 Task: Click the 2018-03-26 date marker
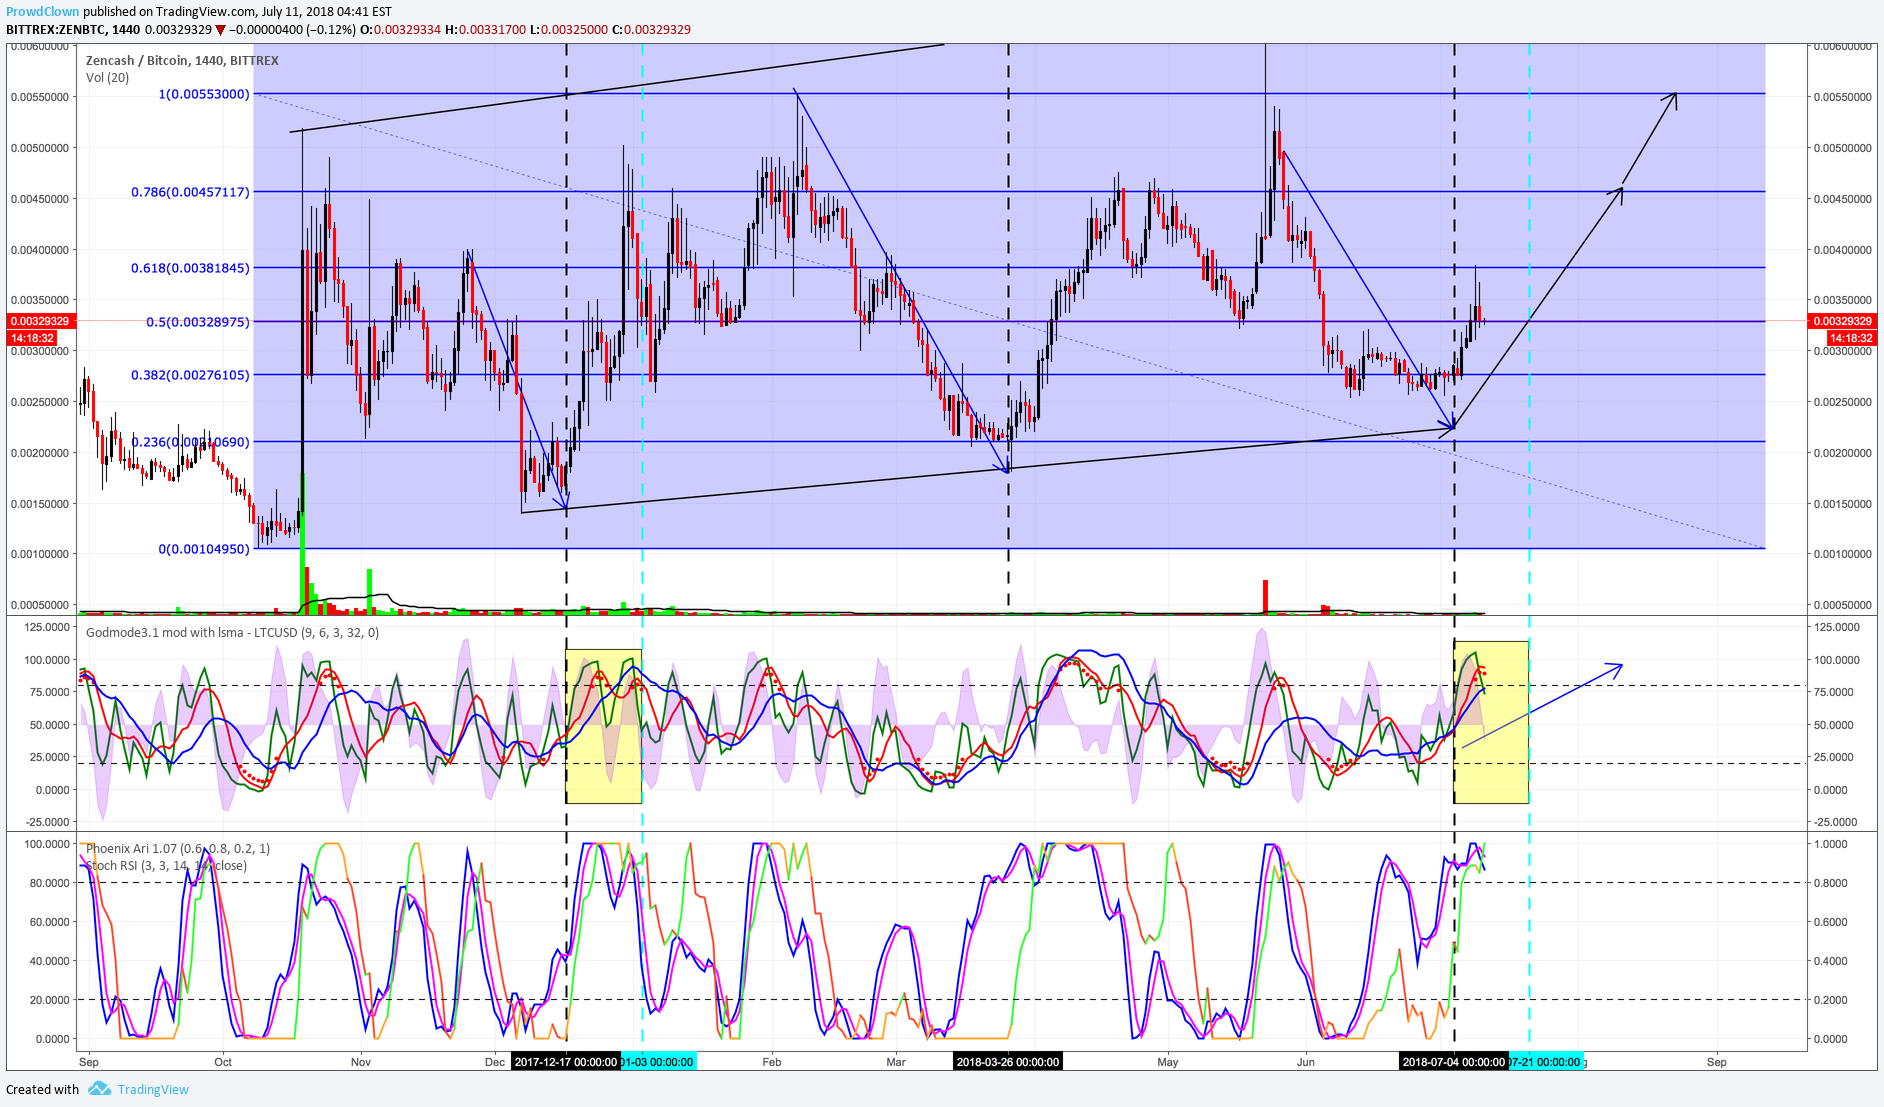[x=1008, y=1062]
